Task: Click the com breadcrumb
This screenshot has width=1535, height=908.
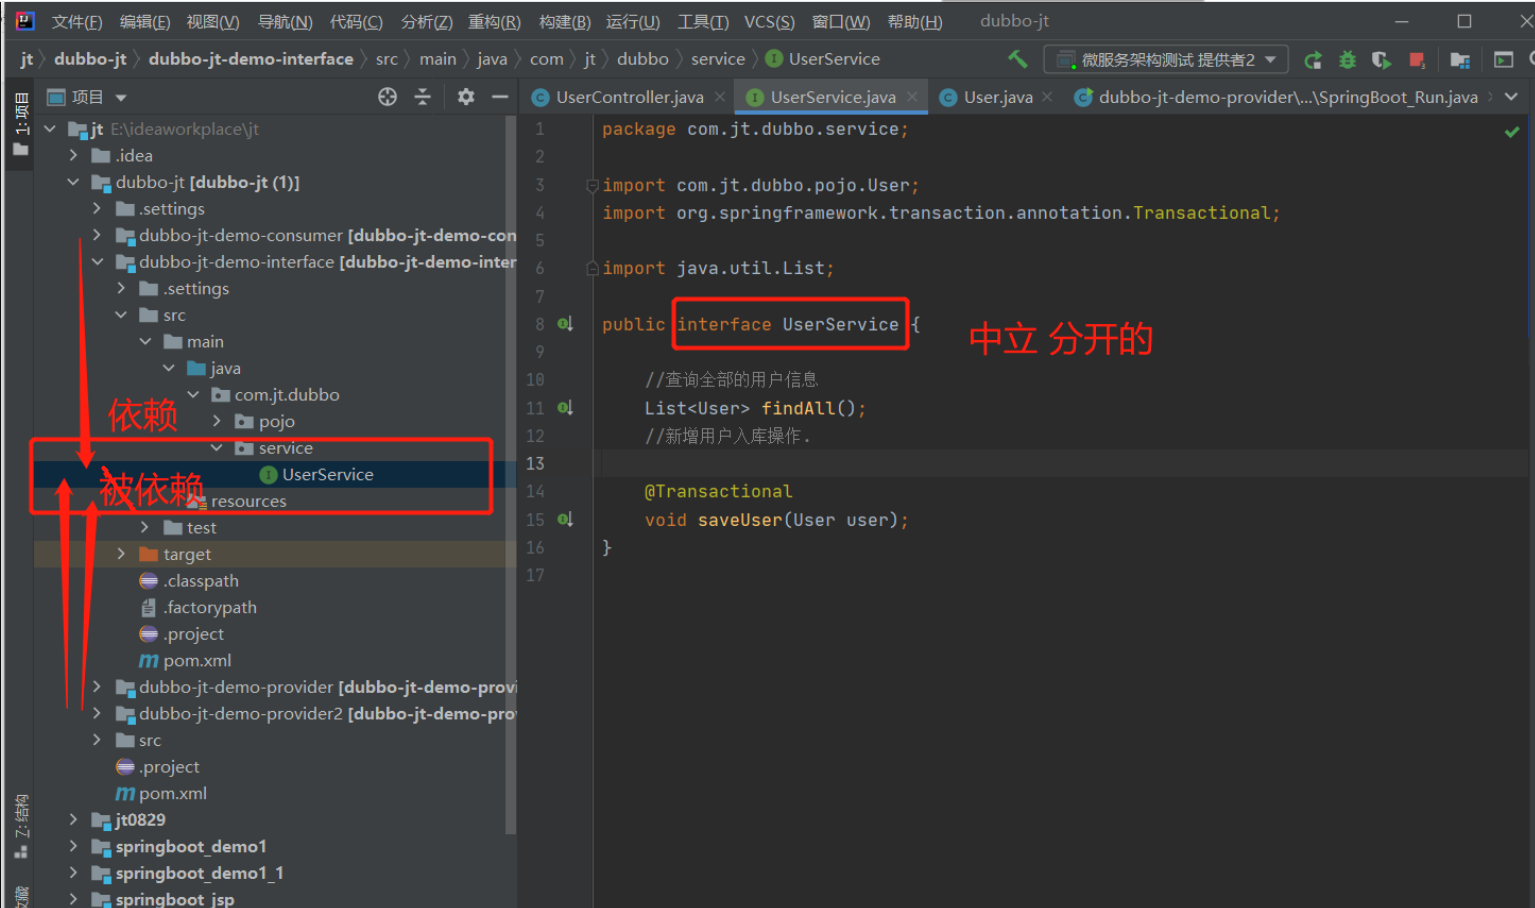Action: (x=547, y=59)
